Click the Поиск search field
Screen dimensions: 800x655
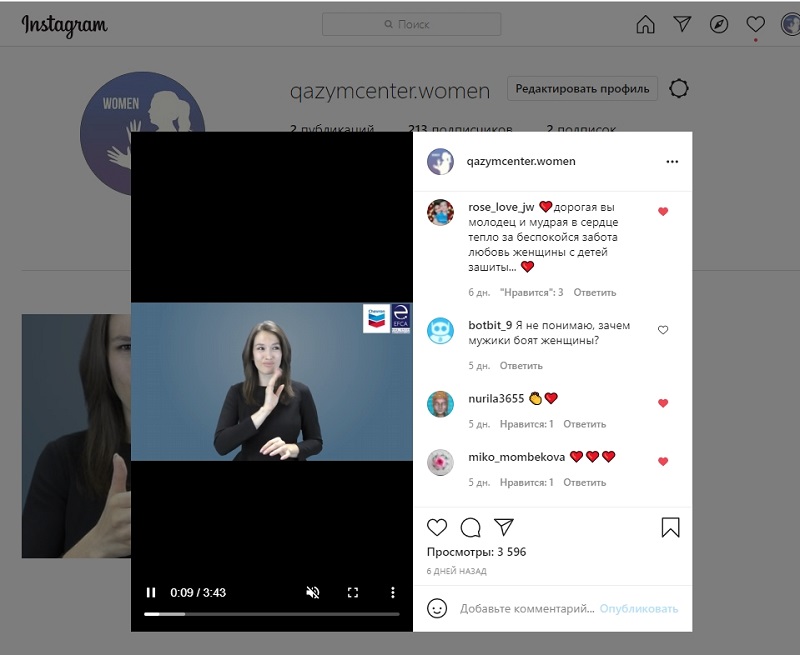[x=420, y=25]
